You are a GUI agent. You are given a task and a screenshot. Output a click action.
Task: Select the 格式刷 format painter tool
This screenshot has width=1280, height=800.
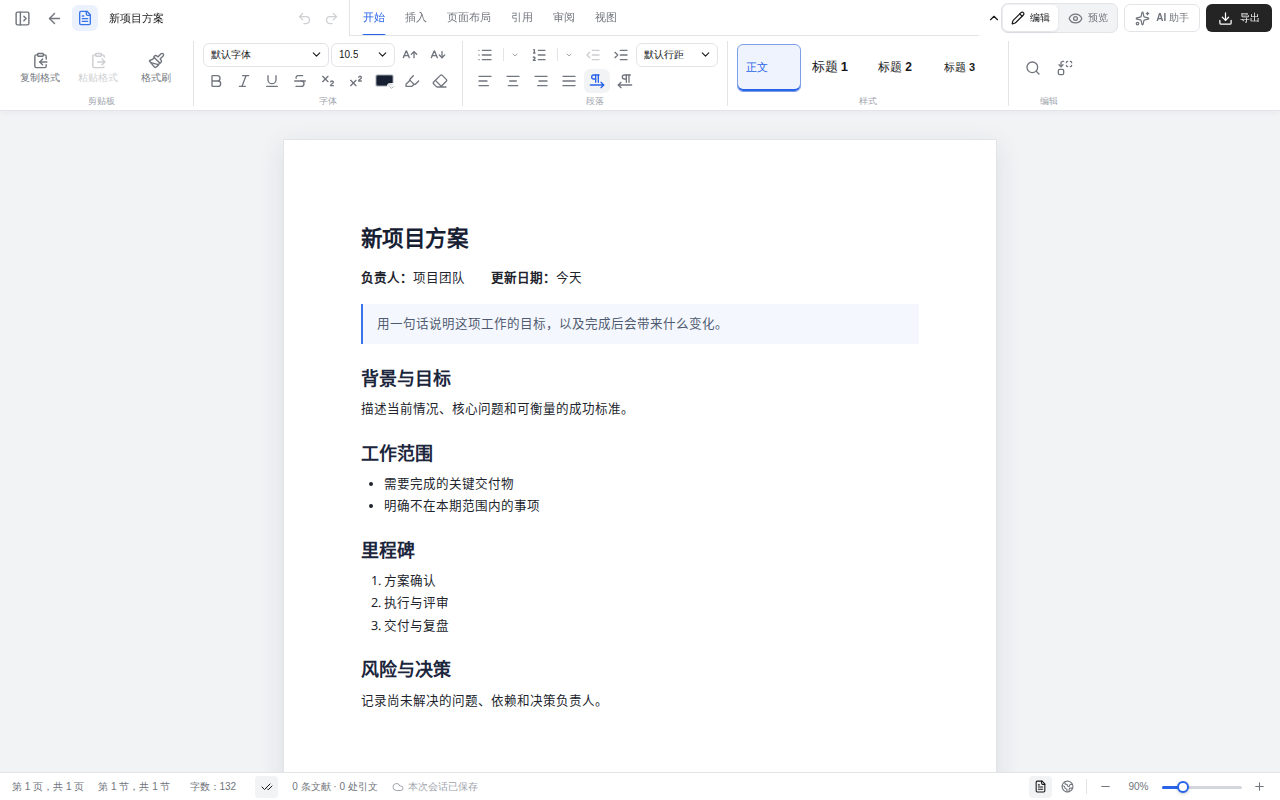[x=156, y=67]
